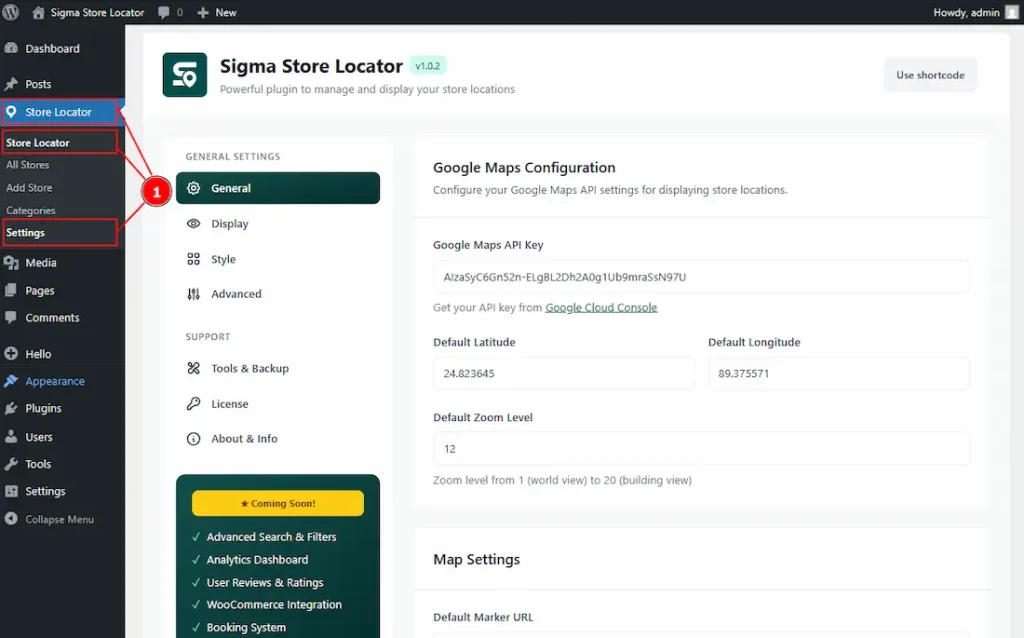Switch to the Style settings tab
Screen dimensions: 1024x638
tap(278, 259)
